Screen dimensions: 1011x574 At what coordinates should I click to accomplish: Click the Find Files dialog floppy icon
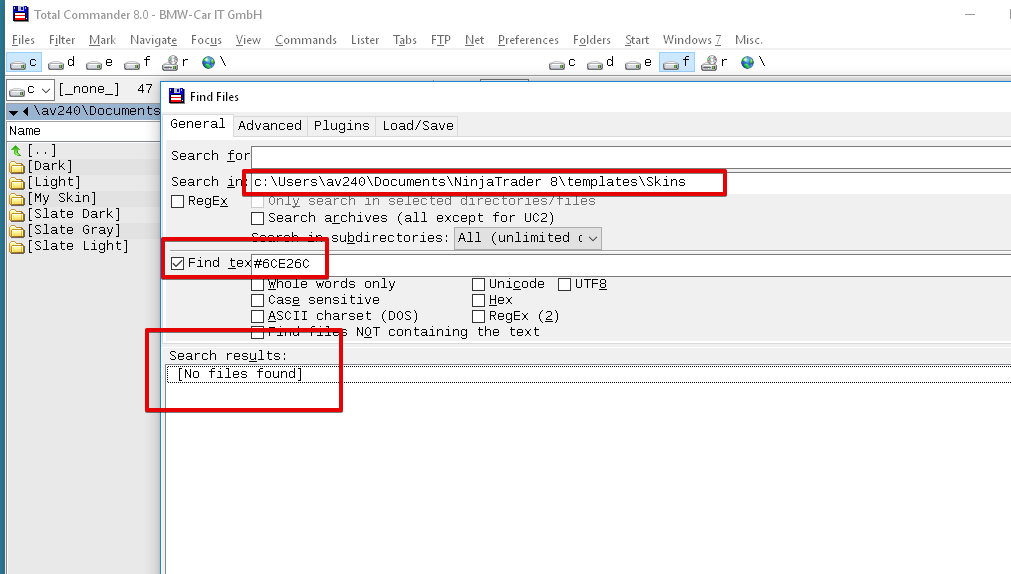177,96
